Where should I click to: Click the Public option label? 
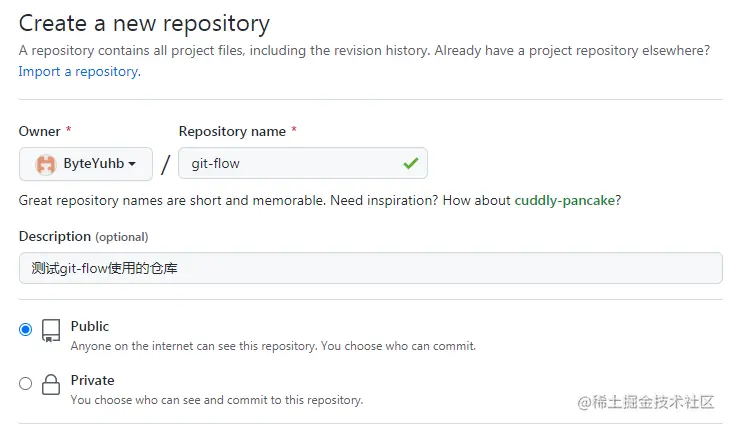coord(90,326)
